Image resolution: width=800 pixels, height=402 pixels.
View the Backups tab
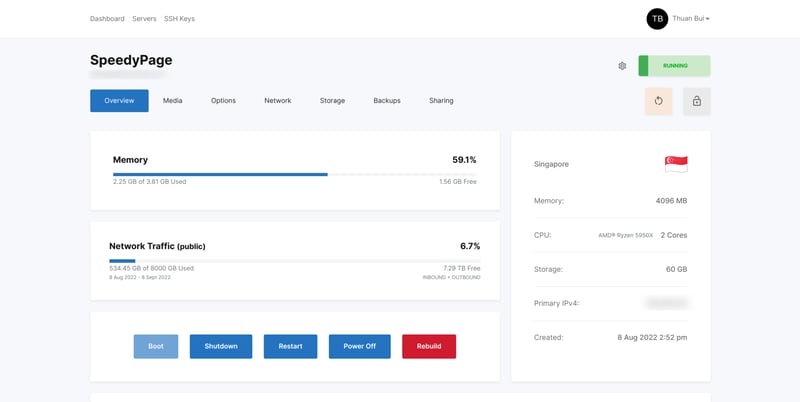(x=387, y=101)
